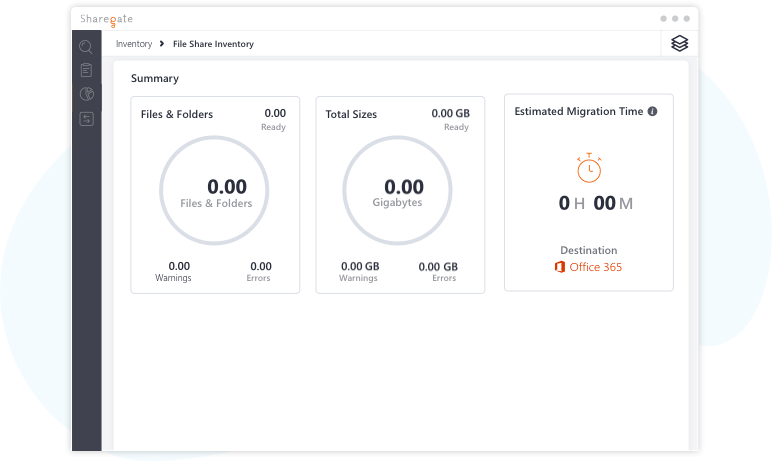Viewport: 772px width, 461px height.
Task: Click the Summary heading
Action: pyautogui.click(x=155, y=78)
